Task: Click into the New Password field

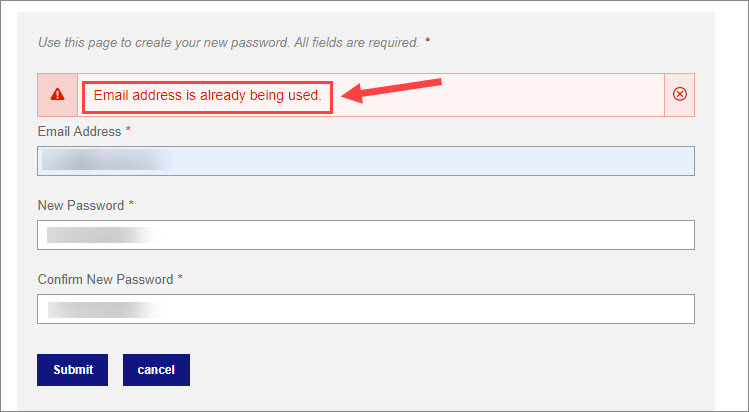Action: click(x=366, y=235)
